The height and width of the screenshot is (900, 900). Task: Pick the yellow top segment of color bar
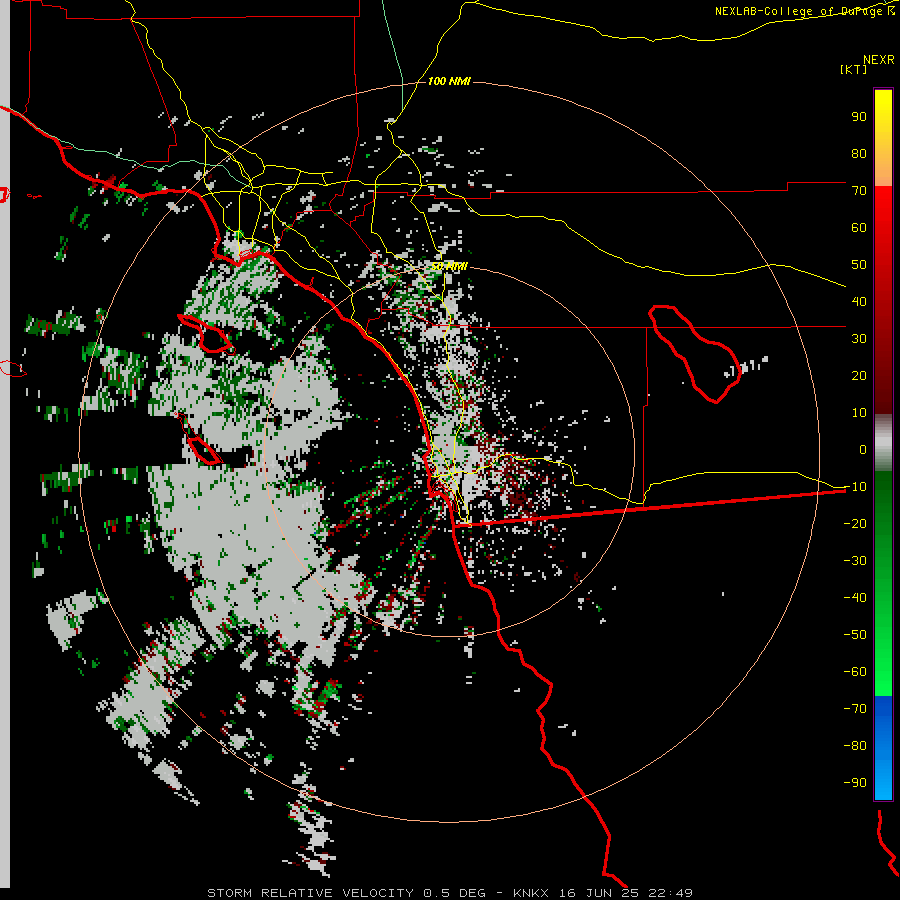883,138
